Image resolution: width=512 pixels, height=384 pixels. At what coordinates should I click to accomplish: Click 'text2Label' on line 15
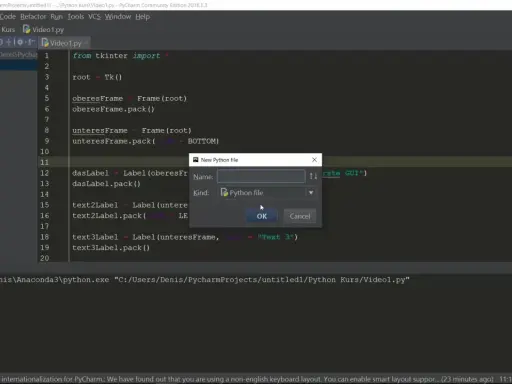click(95, 205)
